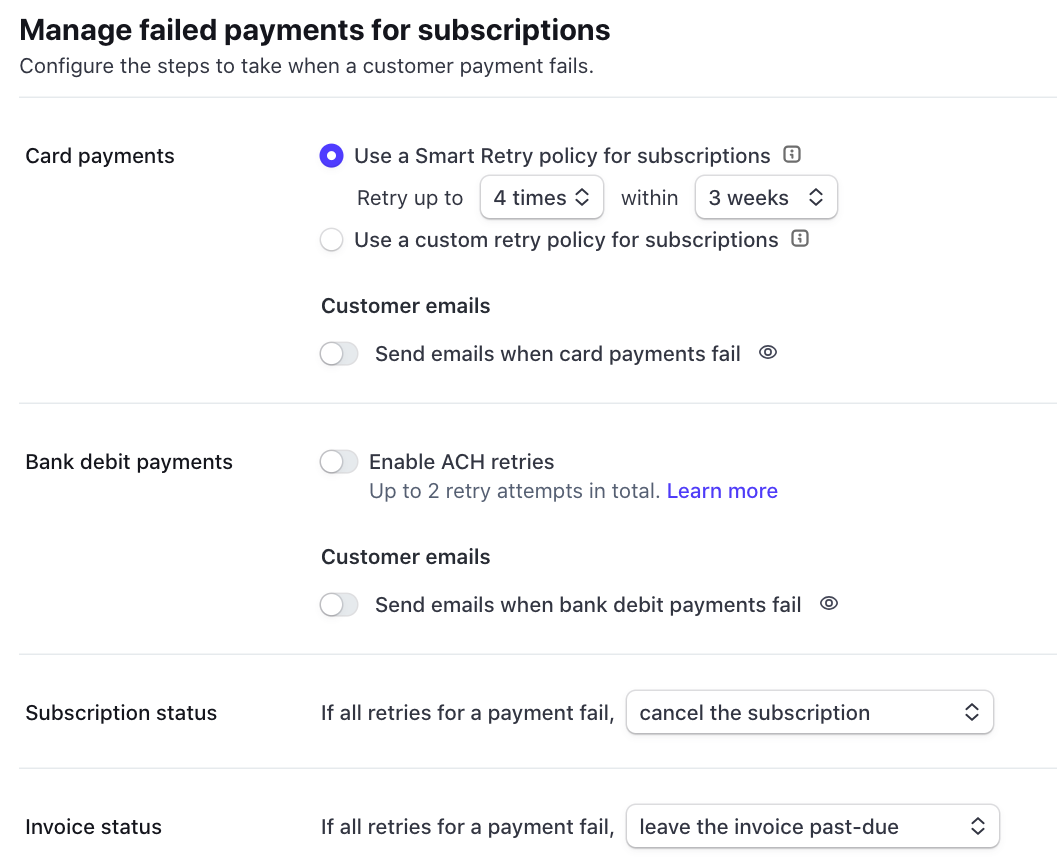Click the "Bank debit payments" row label
The image size is (1057, 867).
tap(129, 461)
